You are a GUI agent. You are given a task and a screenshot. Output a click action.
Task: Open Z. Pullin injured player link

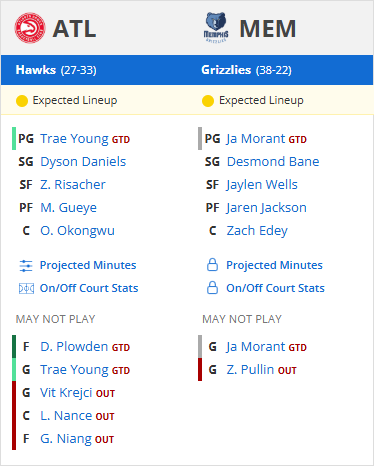(250, 370)
